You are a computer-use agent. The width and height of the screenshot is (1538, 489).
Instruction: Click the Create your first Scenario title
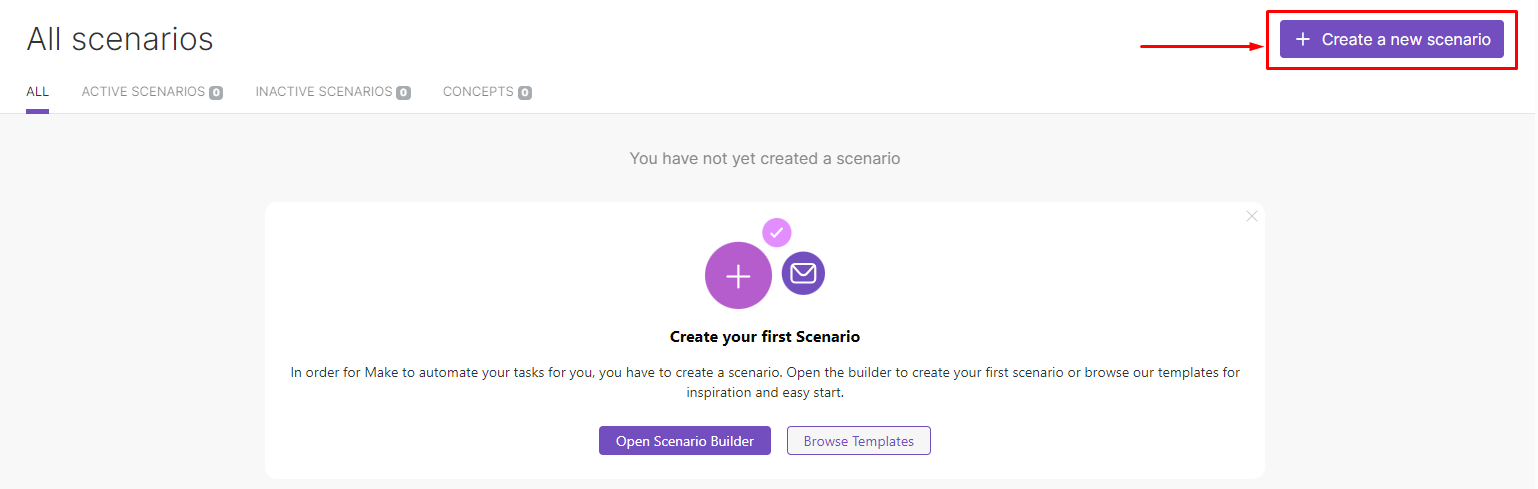pyautogui.click(x=765, y=337)
